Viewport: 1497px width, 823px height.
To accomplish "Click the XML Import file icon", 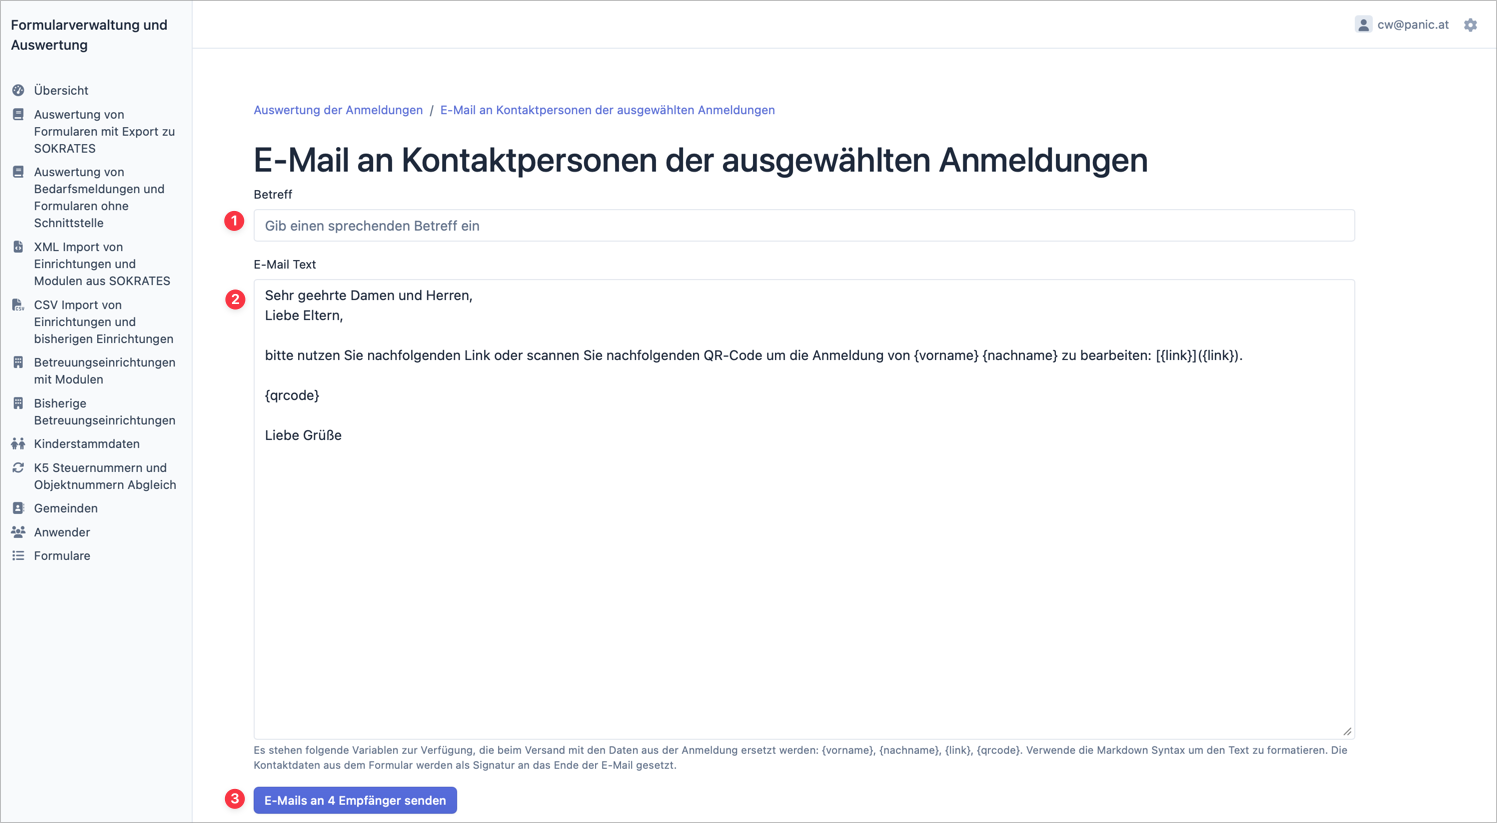I will 18,247.
